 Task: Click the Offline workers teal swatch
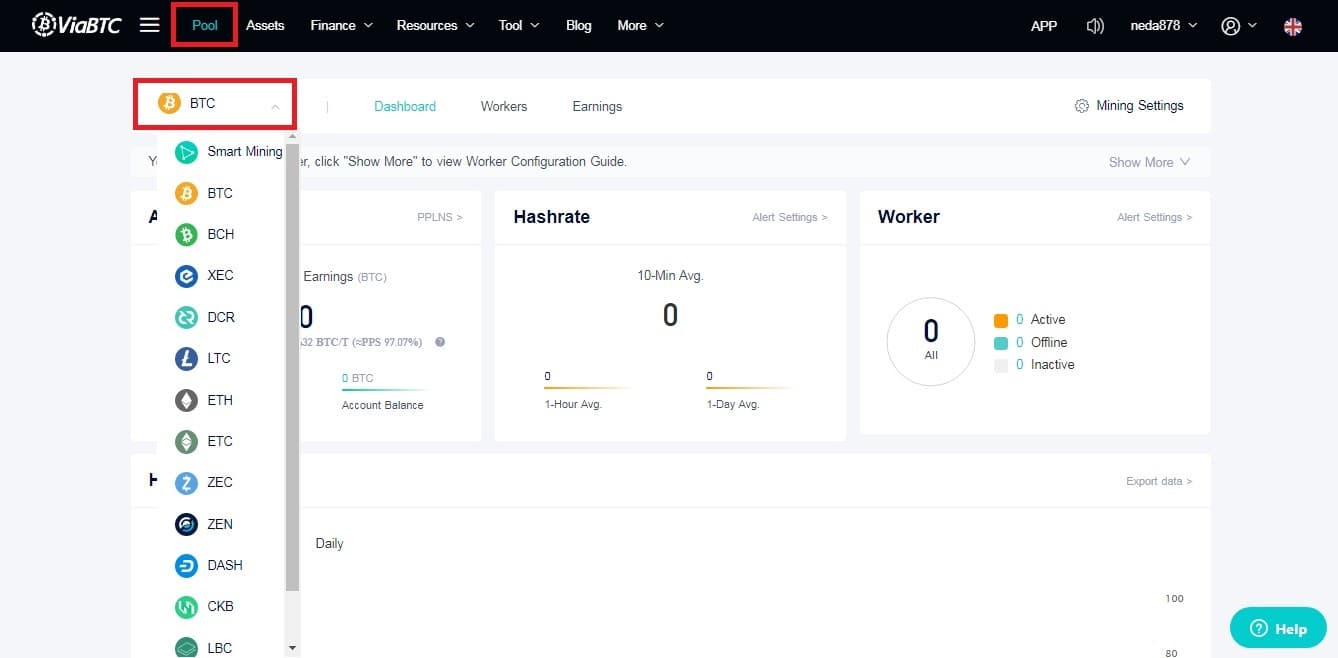1001,343
